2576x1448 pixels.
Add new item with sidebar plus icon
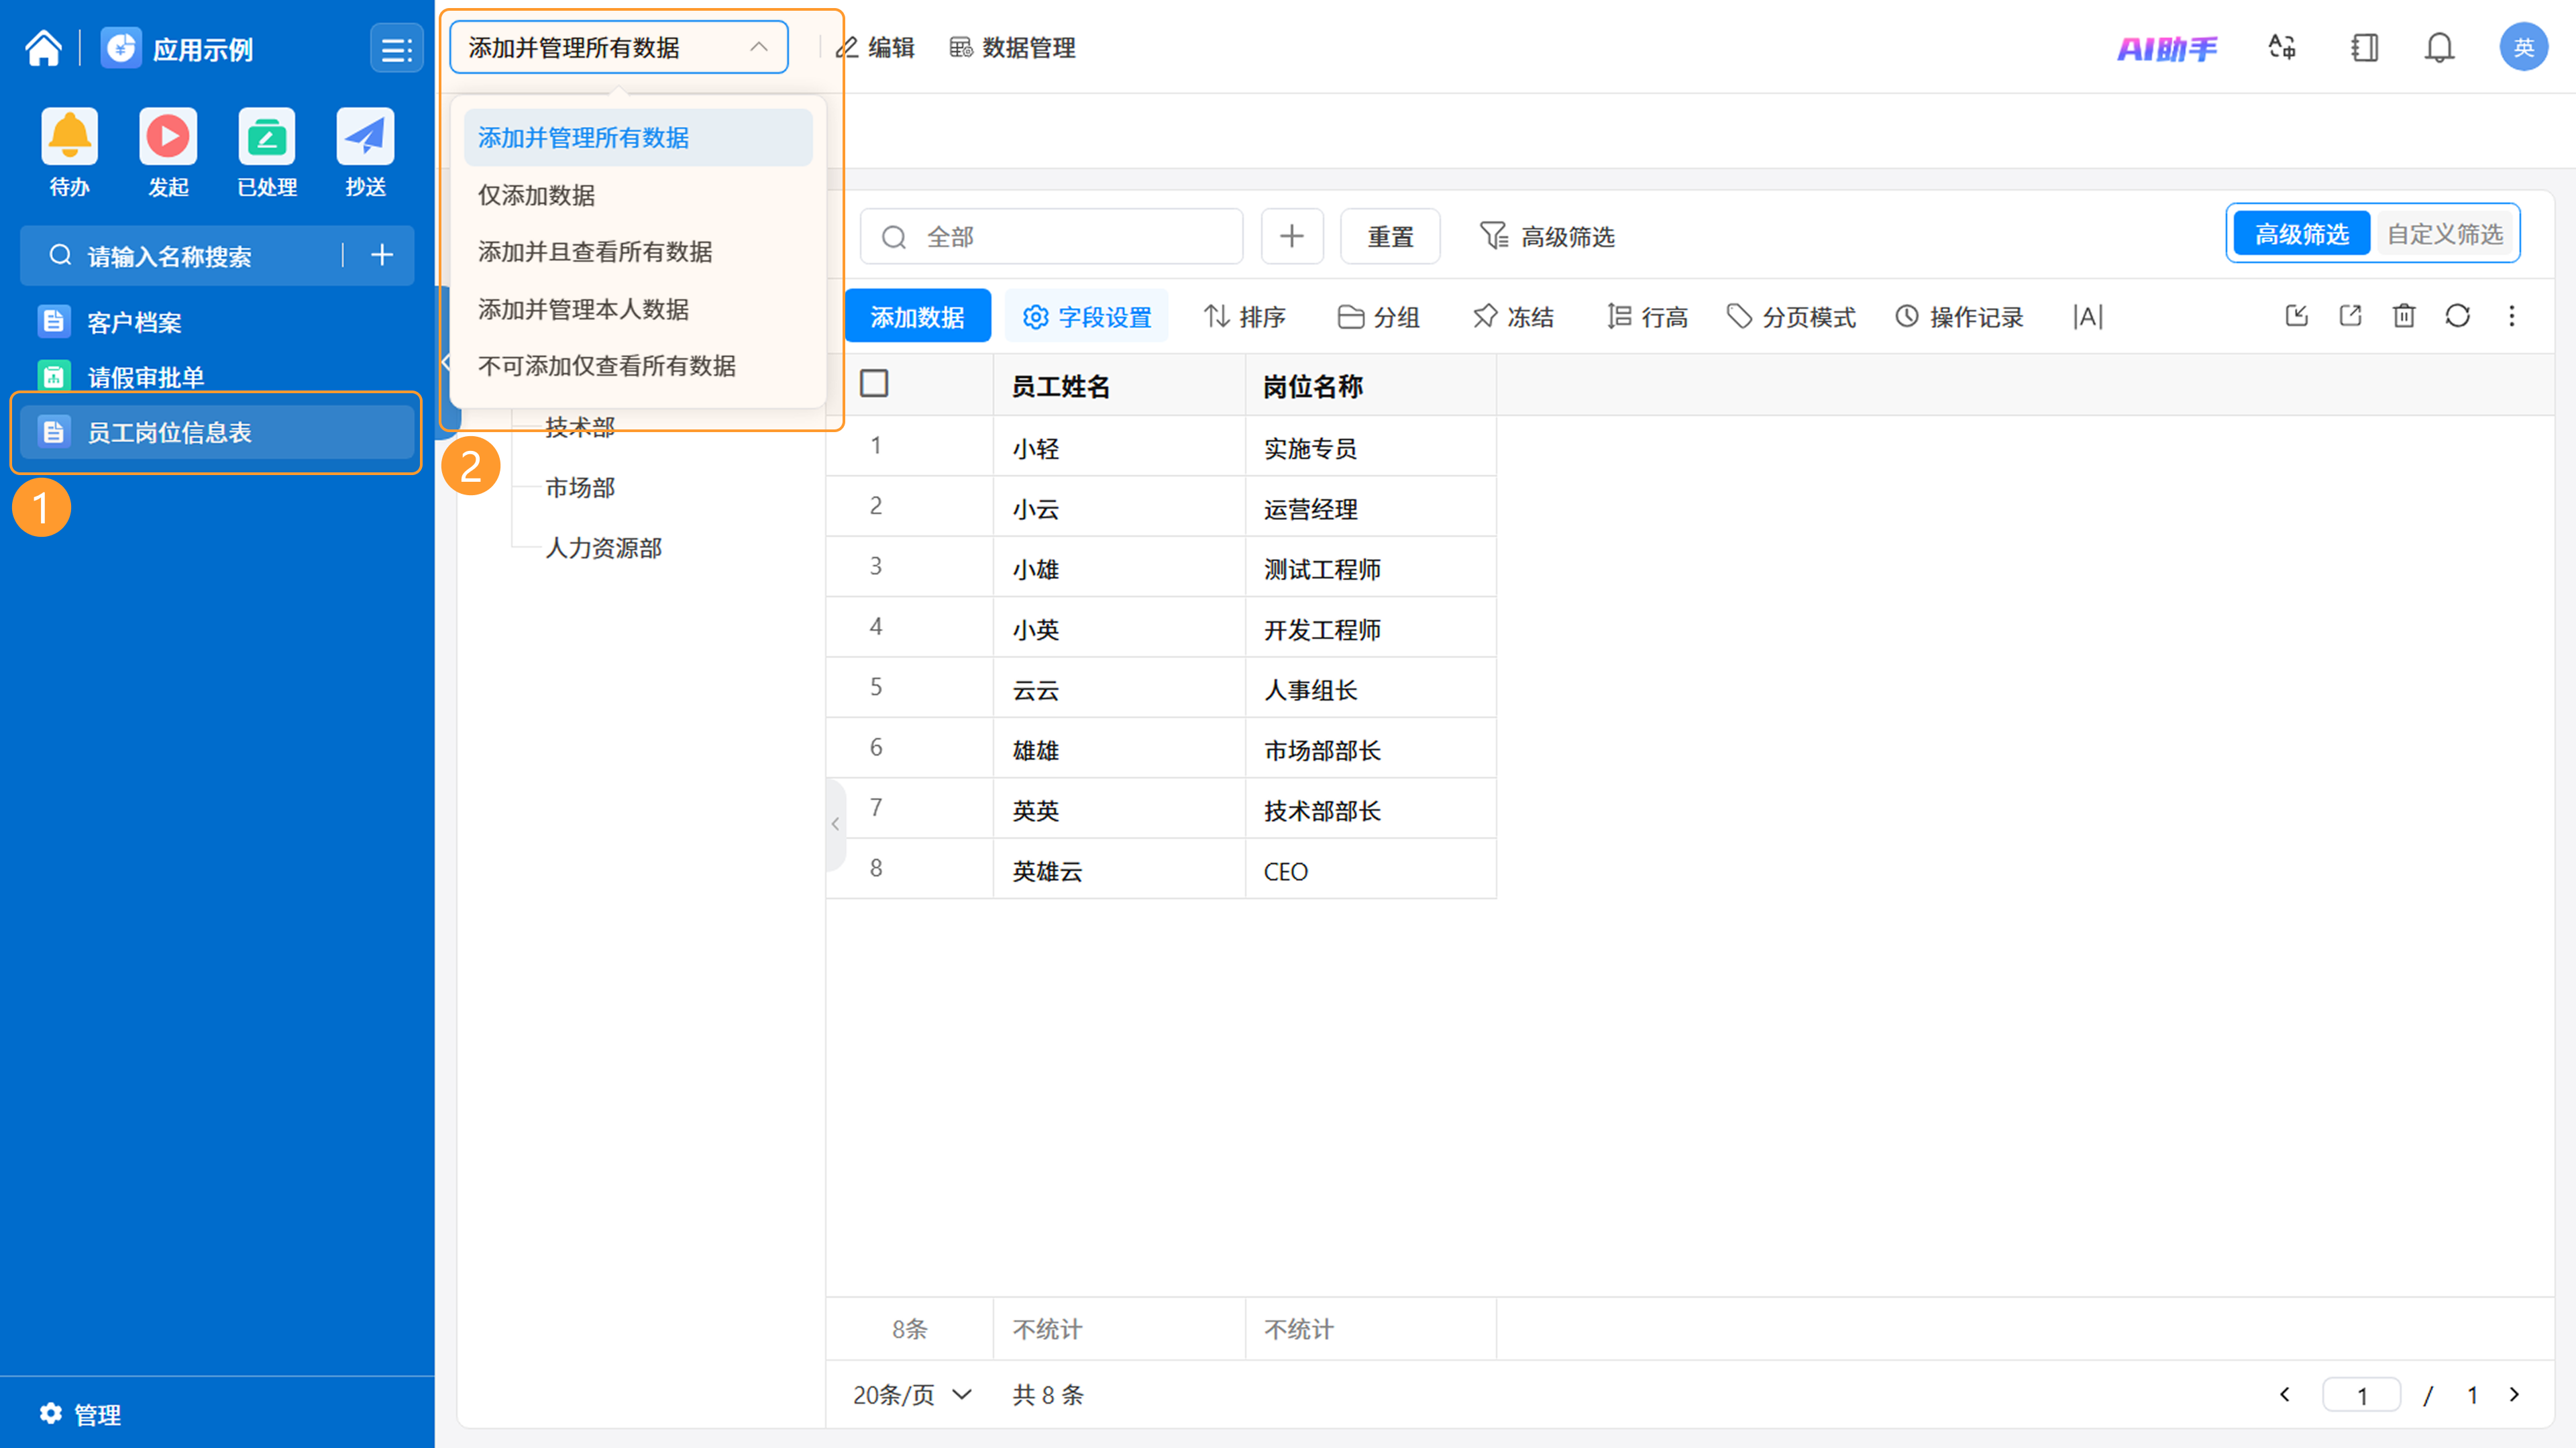pos(382,256)
